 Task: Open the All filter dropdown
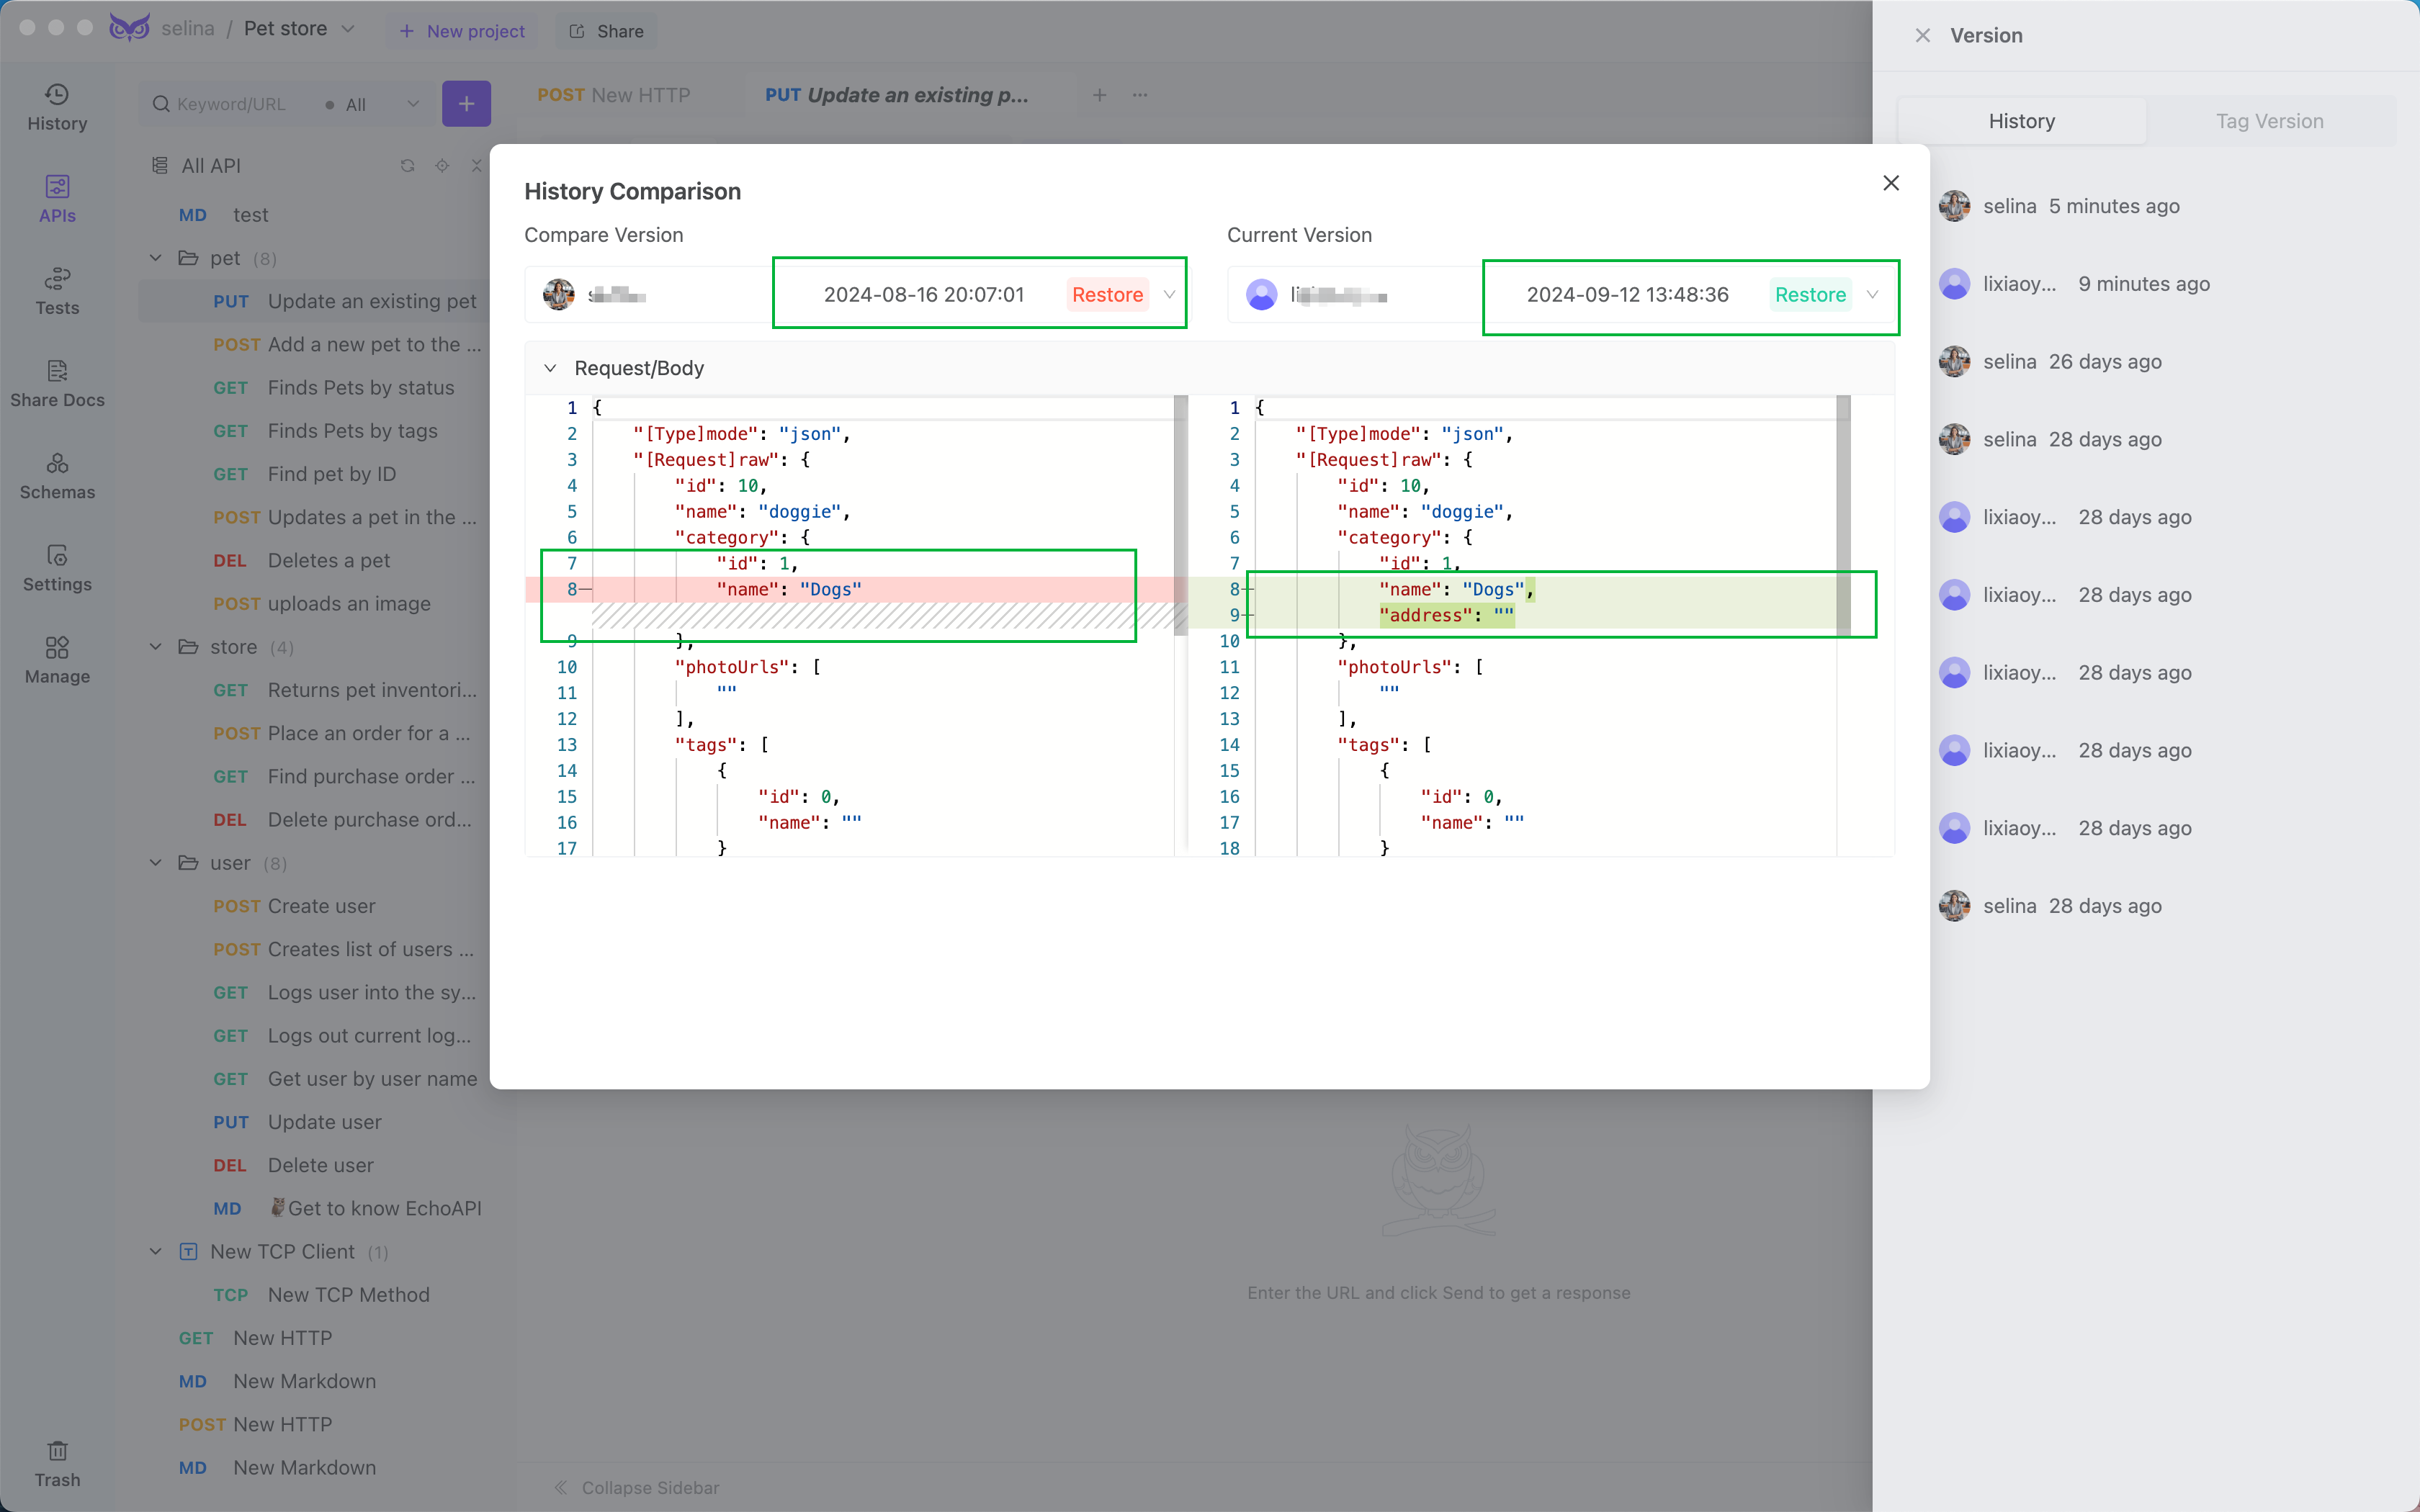coord(373,104)
